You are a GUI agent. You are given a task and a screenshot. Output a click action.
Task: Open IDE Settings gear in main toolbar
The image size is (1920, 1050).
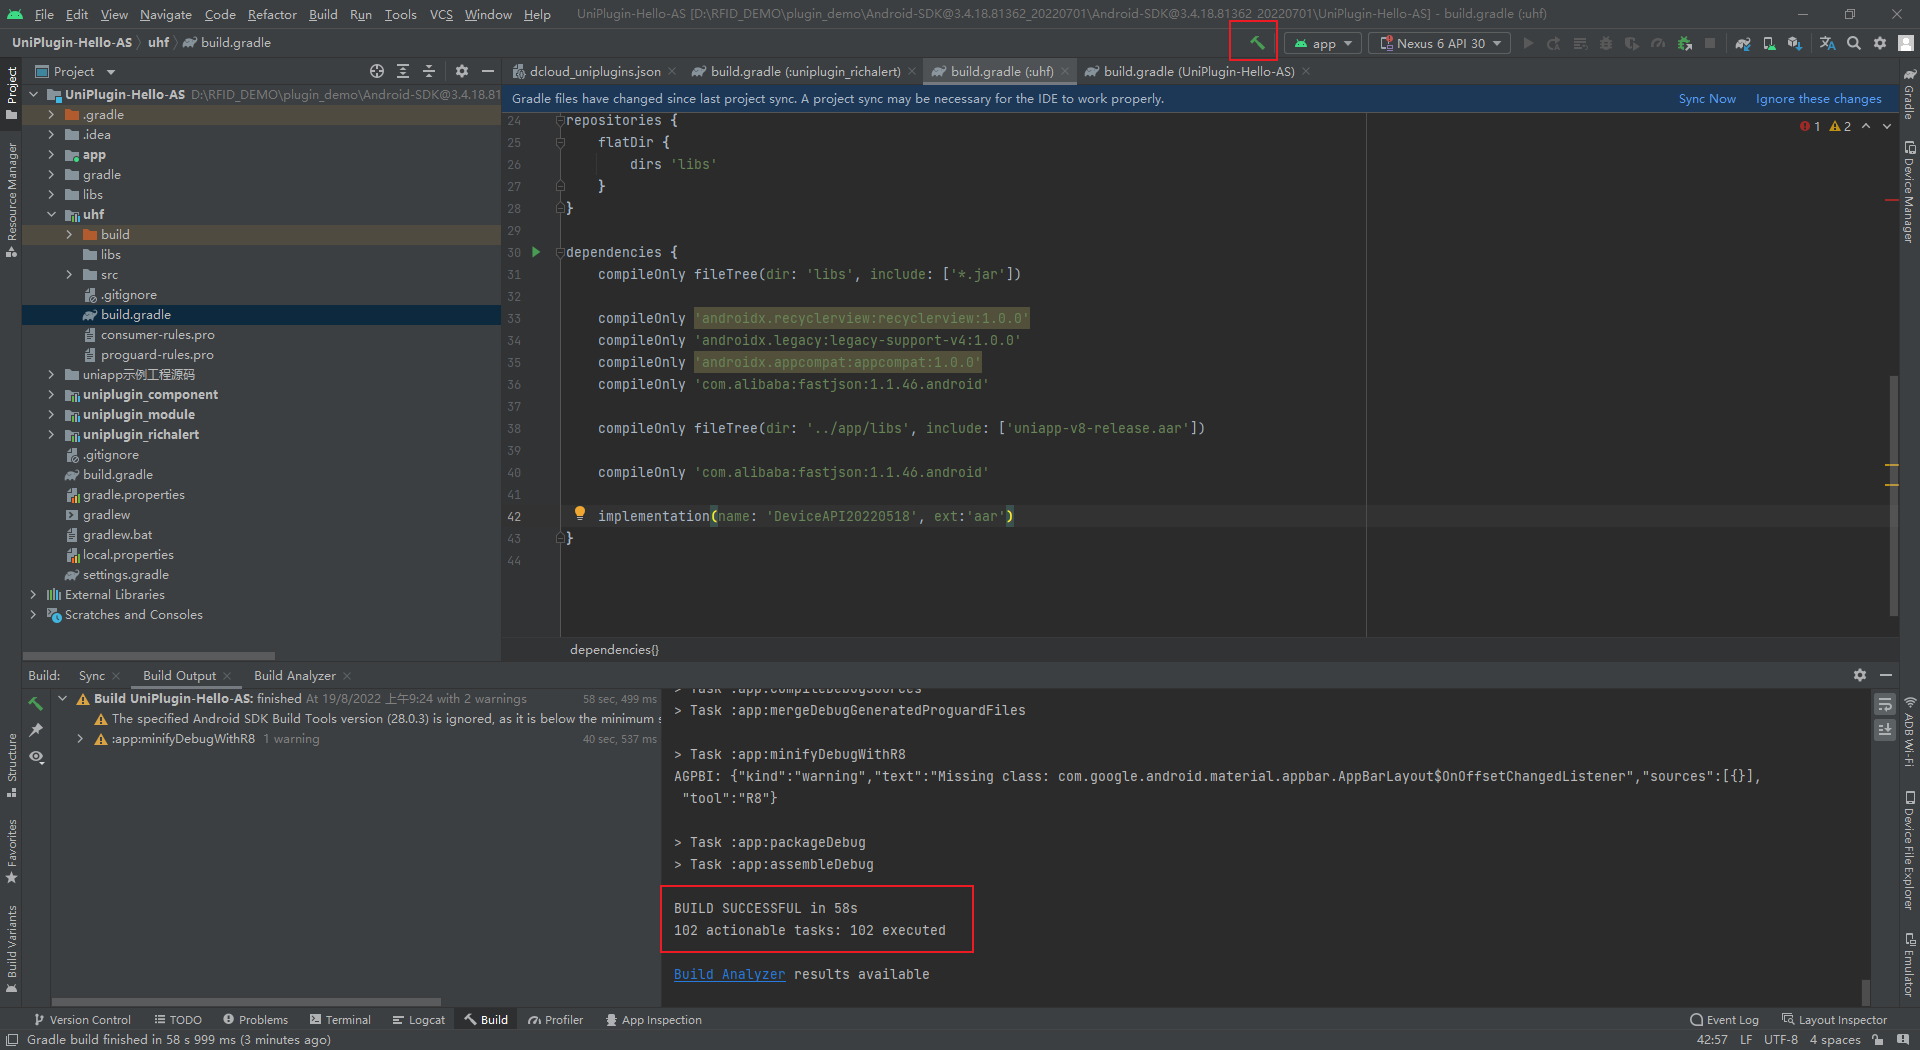(x=1880, y=43)
